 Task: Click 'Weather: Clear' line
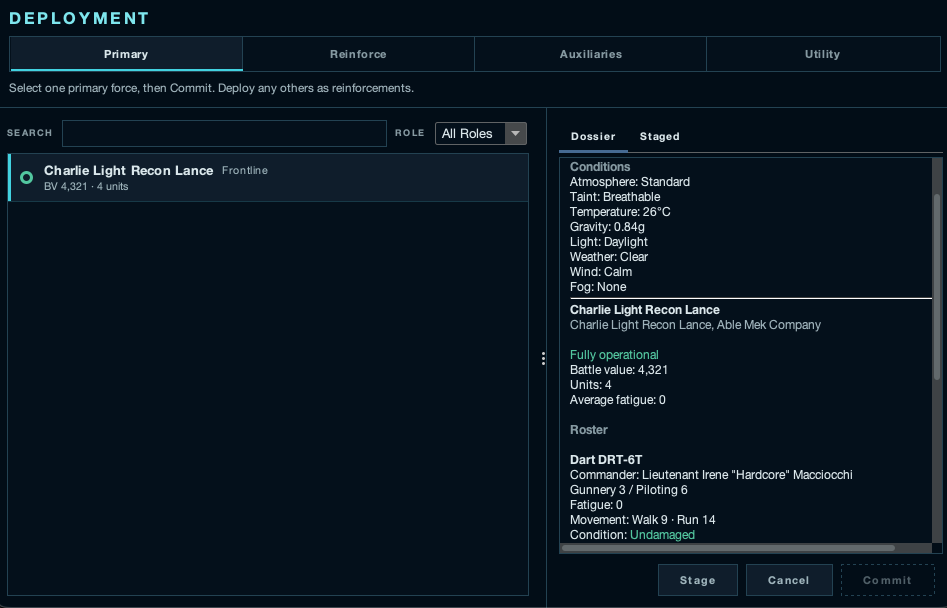point(609,257)
